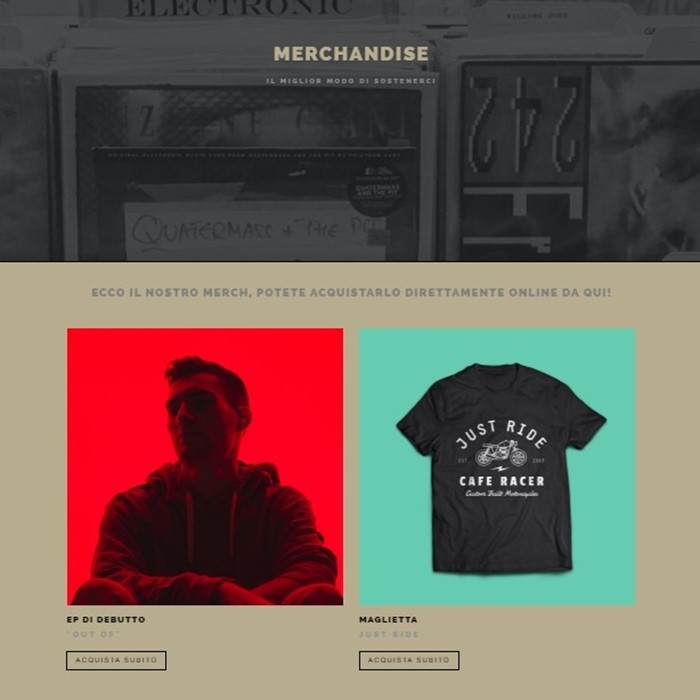This screenshot has width=700, height=700.
Task: Click the lightning bolt emblem on the shirt
Action: [x=499, y=469]
